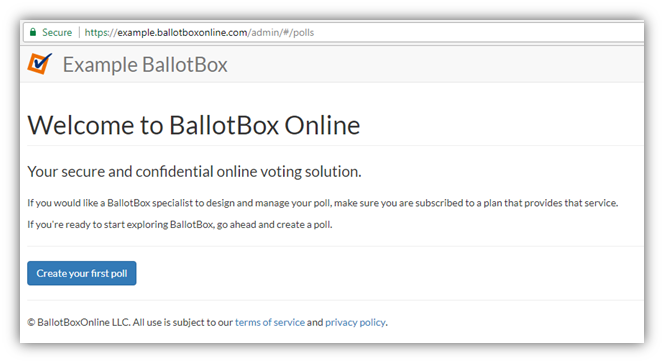Click the word "and" between footer links
664x363 pixels.
pos(315,322)
